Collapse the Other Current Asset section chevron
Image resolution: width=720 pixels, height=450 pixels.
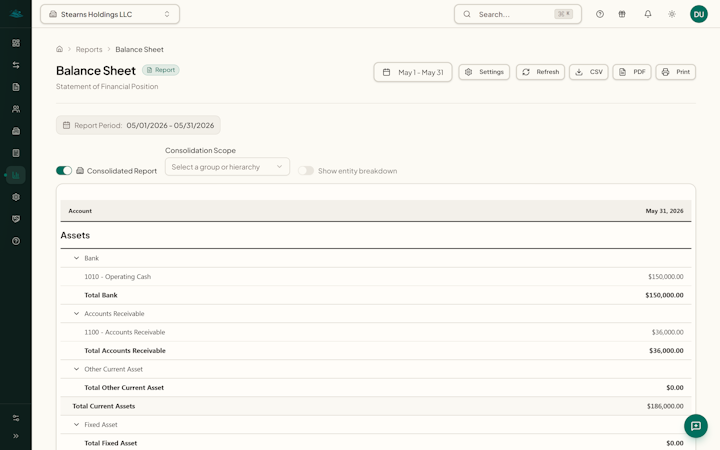click(x=76, y=369)
